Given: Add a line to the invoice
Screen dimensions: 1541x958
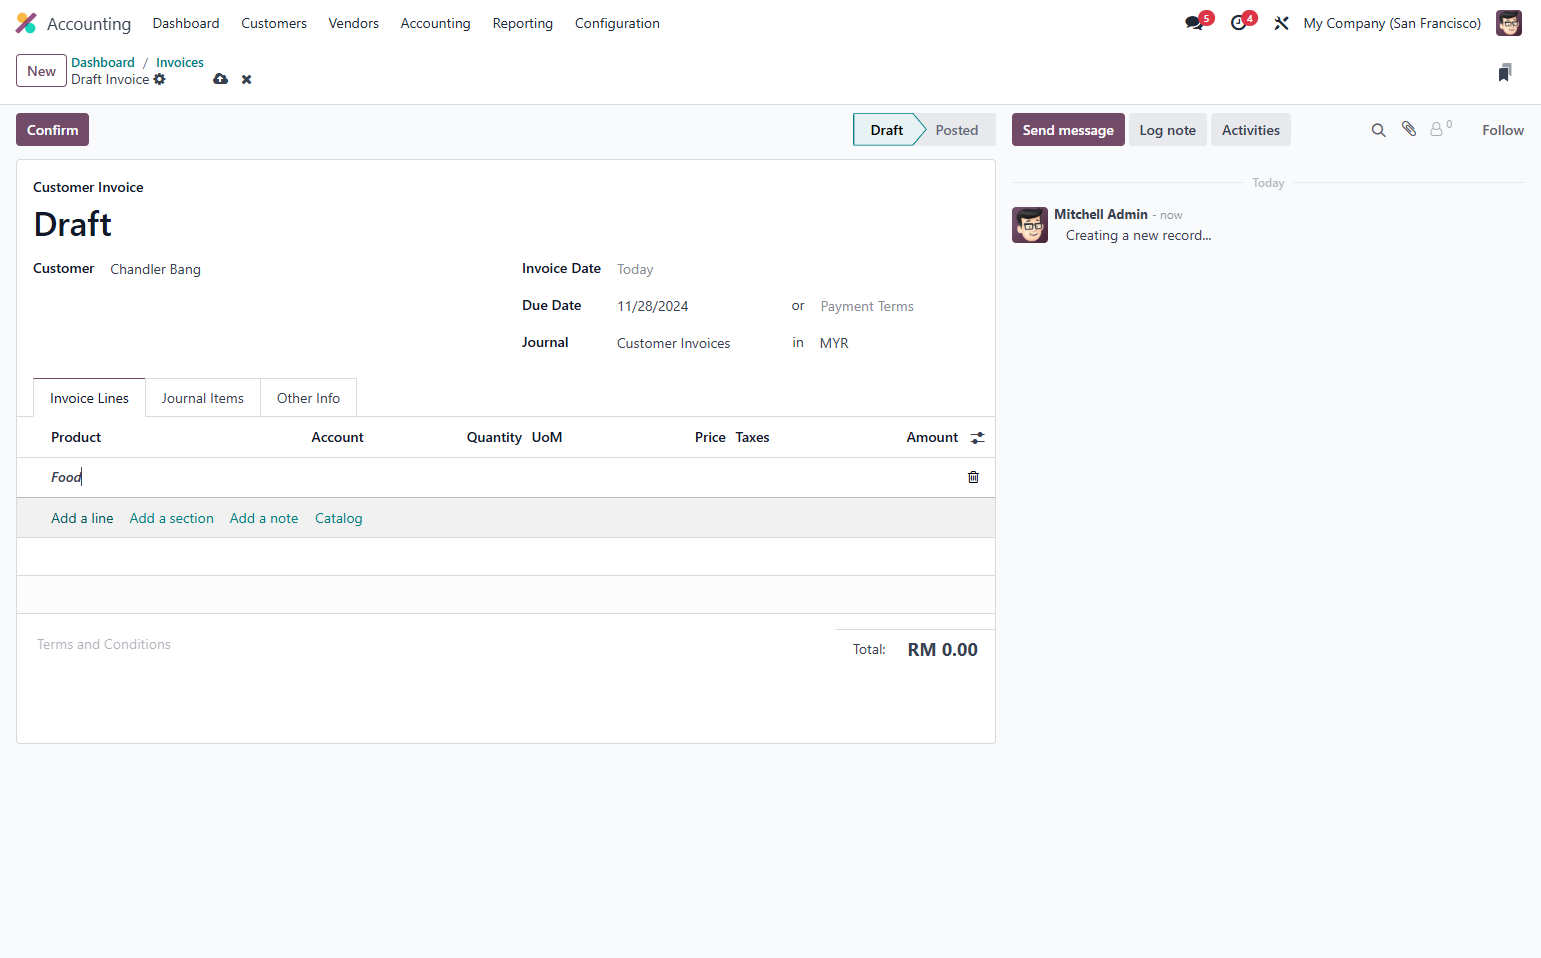Looking at the screenshot, I should [82, 518].
